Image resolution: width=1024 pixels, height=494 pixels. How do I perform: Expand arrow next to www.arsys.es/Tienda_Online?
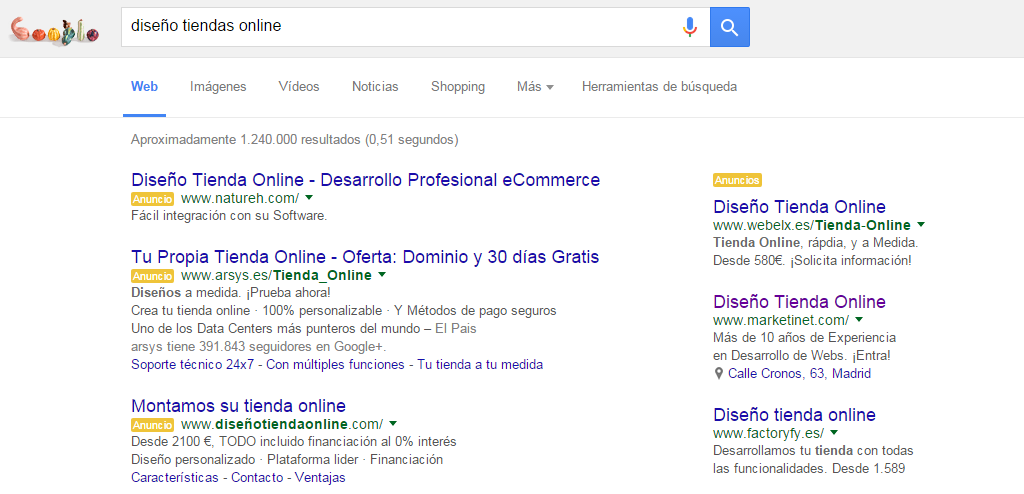(x=382, y=274)
